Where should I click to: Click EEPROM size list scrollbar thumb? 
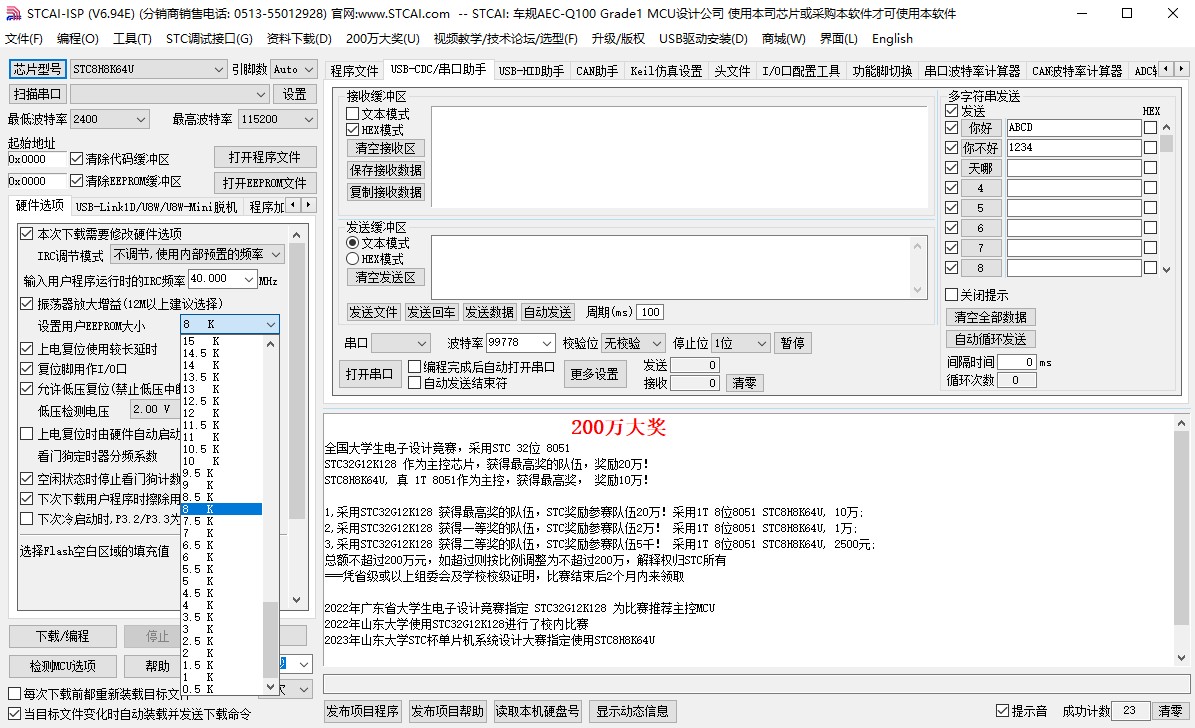pyautogui.click(x=270, y=639)
